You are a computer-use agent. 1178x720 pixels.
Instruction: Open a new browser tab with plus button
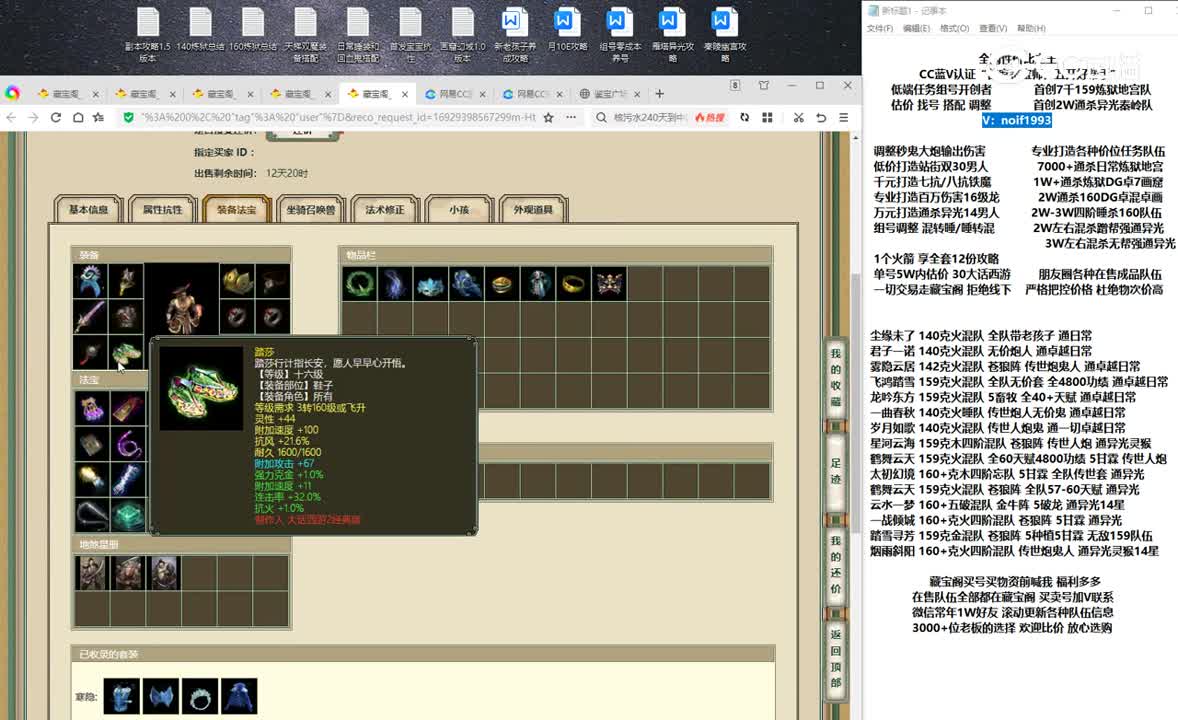tap(660, 94)
